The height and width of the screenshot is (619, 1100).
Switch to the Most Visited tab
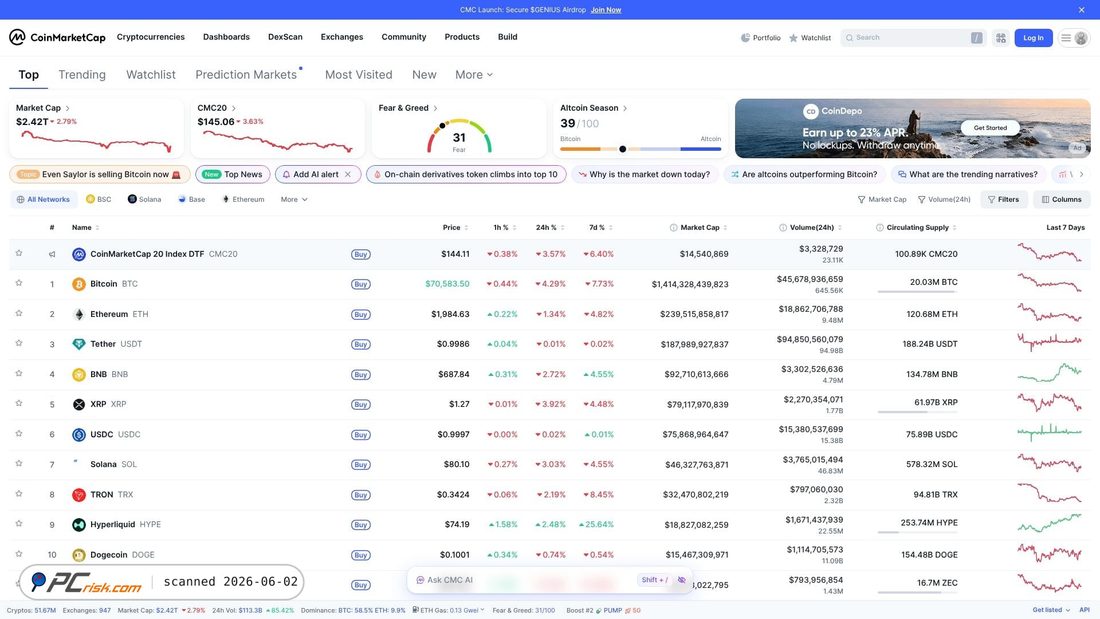358,74
